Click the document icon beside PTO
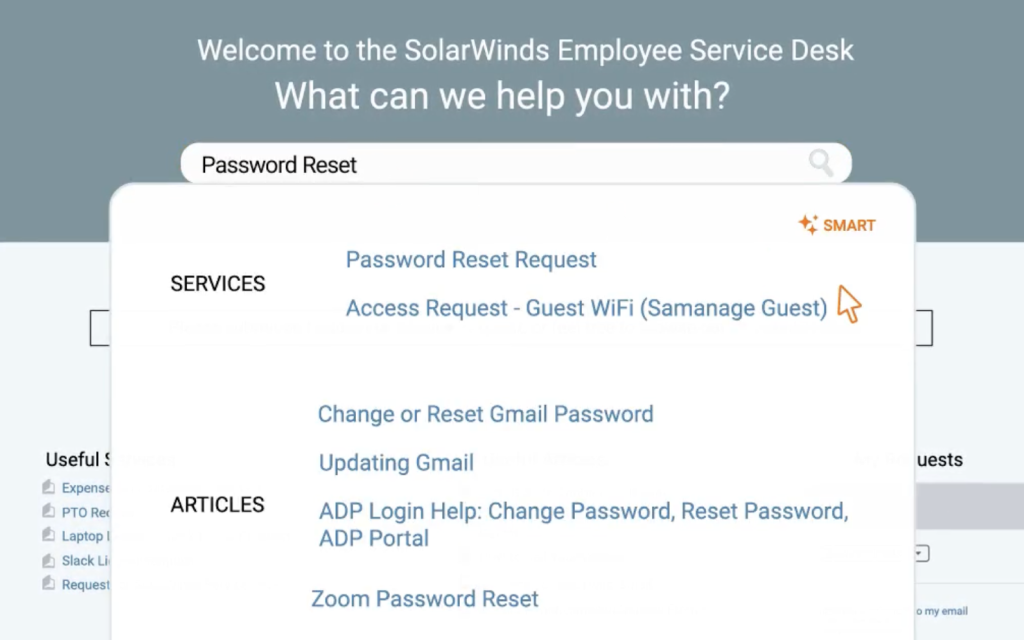This screenshot has width=1024, height=640. click(x=48, y=512)
